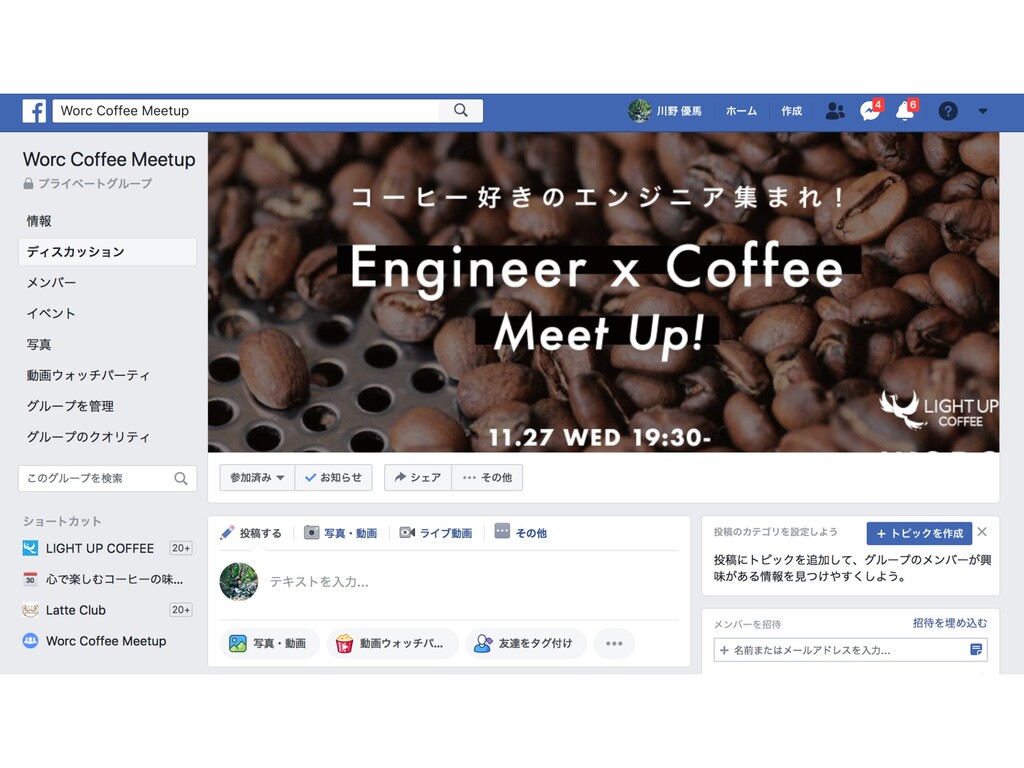Click the member invite name input field
Viewport: 1024px width, 768px height.
(850, 650)
